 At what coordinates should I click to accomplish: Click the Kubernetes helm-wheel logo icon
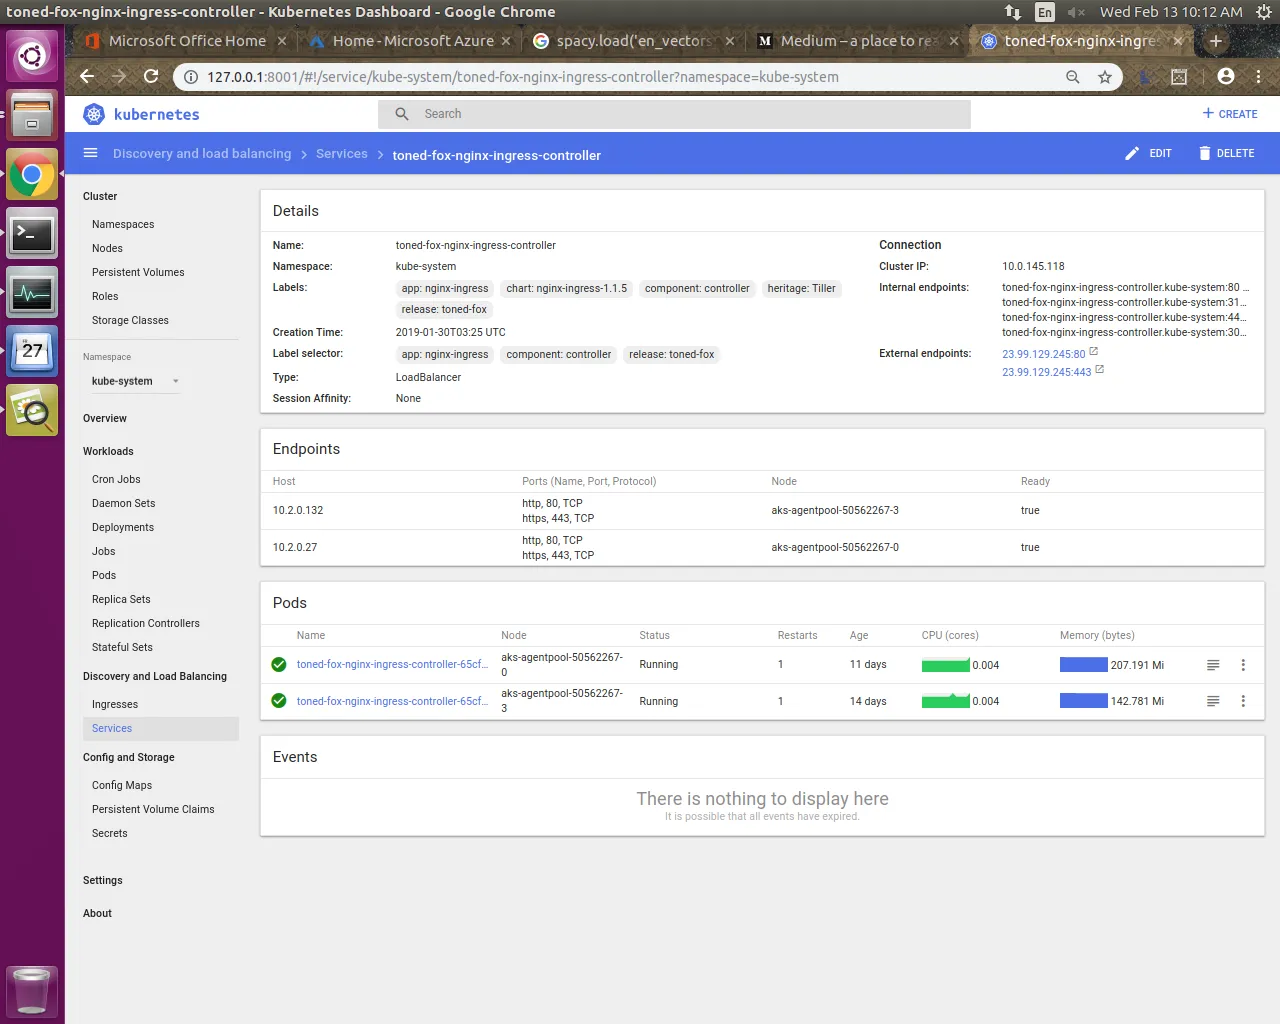point(94,114)
